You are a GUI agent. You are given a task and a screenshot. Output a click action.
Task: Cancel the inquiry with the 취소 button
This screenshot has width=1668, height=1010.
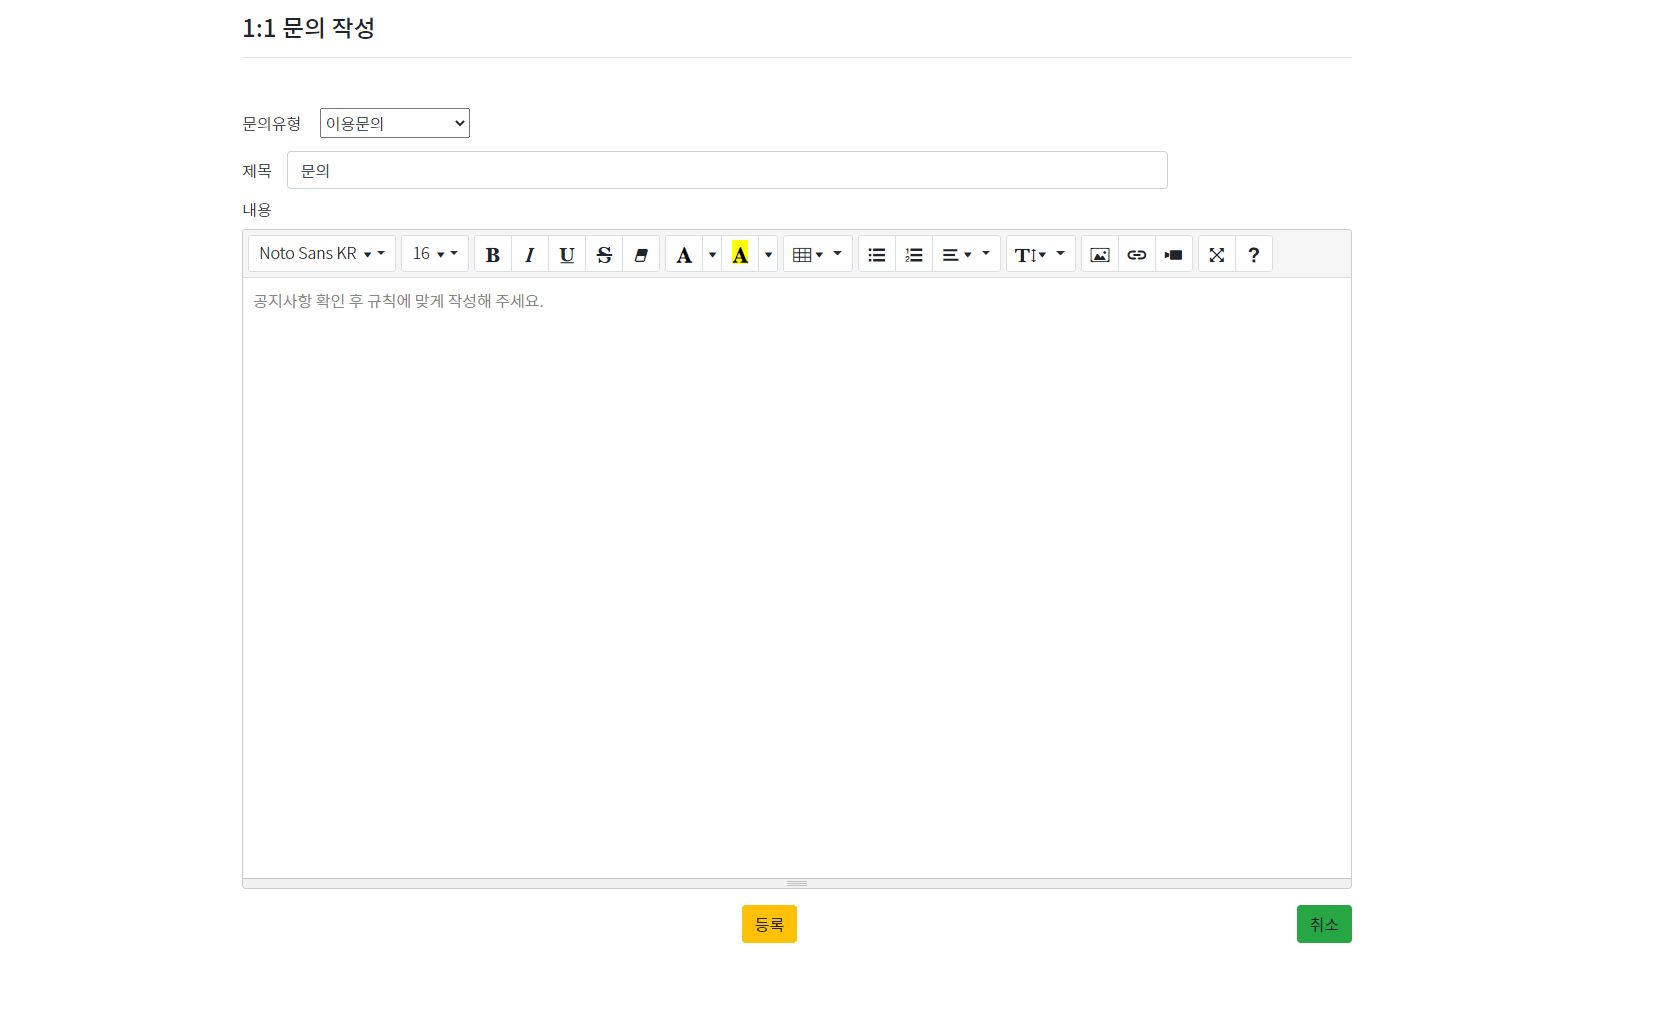tap(1323, 923)
